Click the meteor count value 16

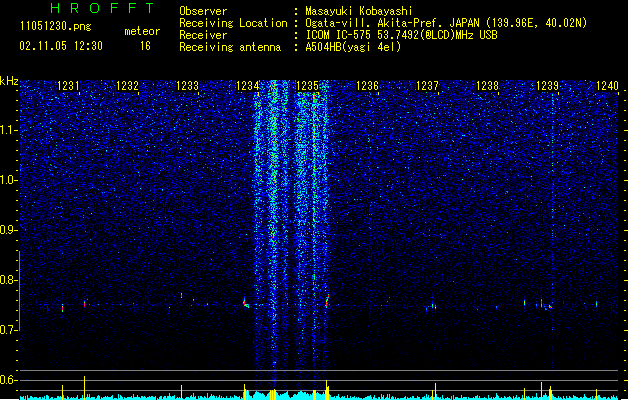145,46
